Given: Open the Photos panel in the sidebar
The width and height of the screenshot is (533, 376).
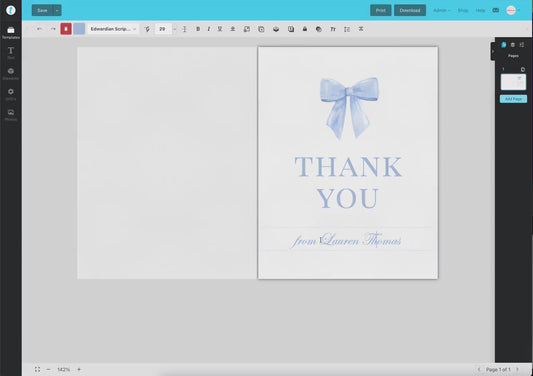Looking at the screenshot, I should (x=11, y=115).
